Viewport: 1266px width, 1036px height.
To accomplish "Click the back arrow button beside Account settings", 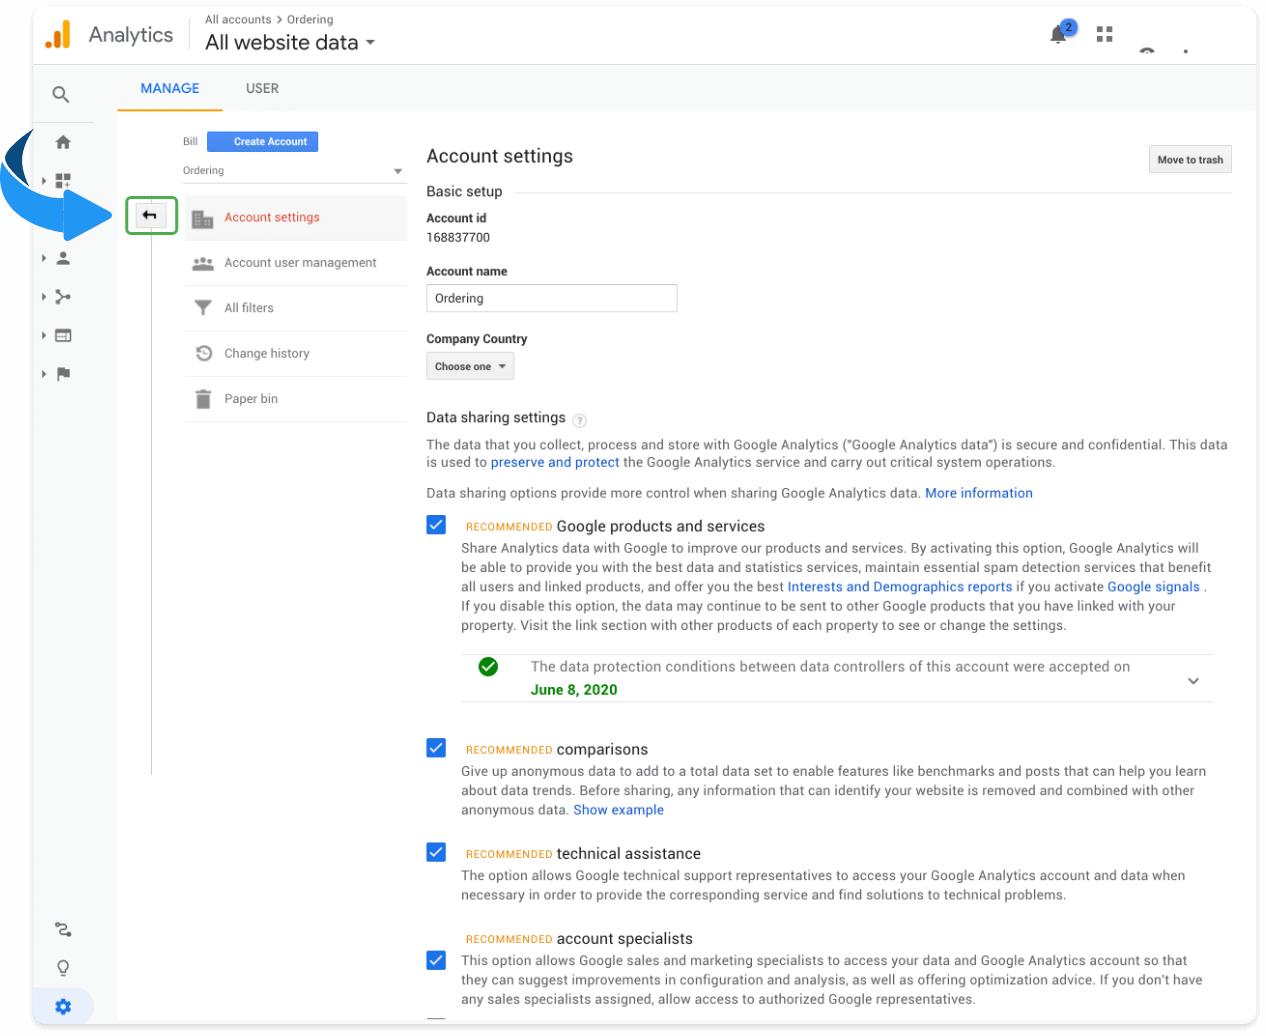I will 151,216.
